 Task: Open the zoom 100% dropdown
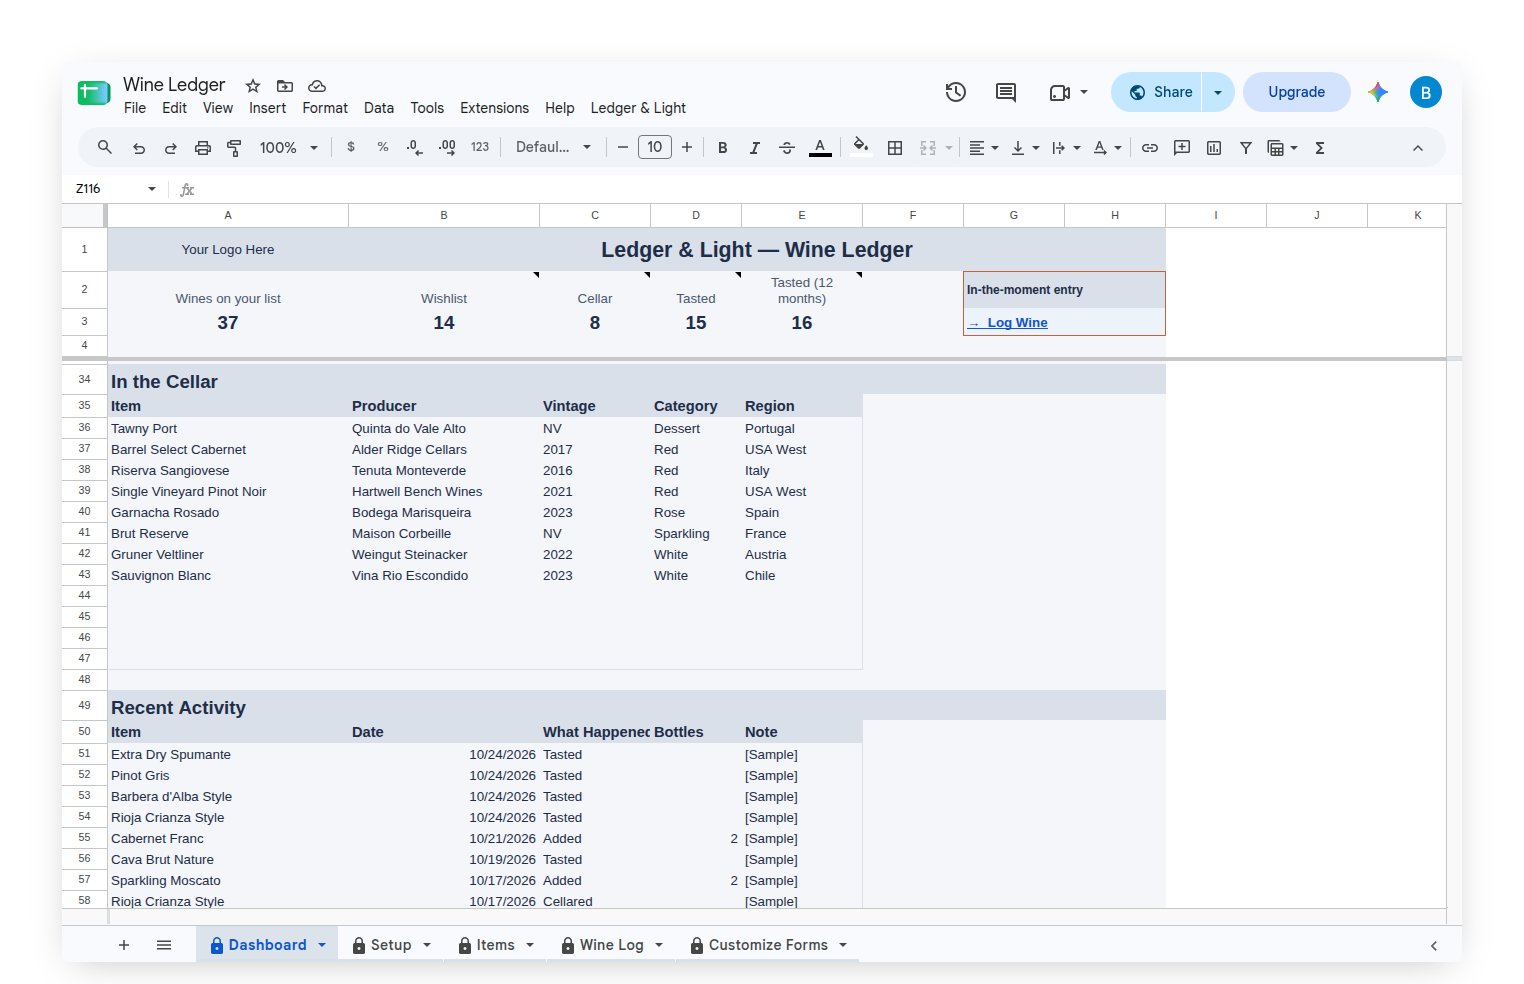(288, 148)
